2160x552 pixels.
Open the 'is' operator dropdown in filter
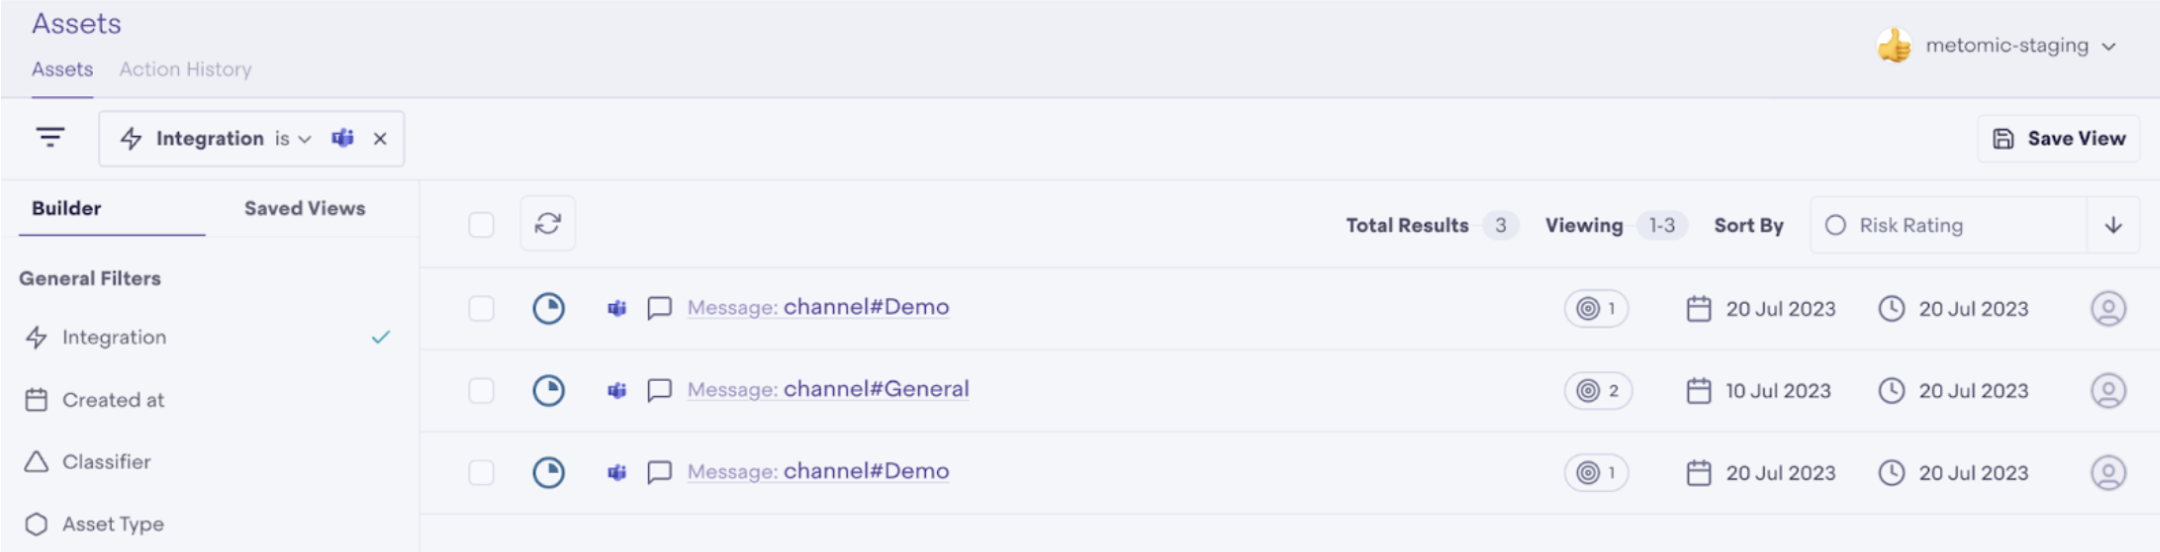click(293, 139)
